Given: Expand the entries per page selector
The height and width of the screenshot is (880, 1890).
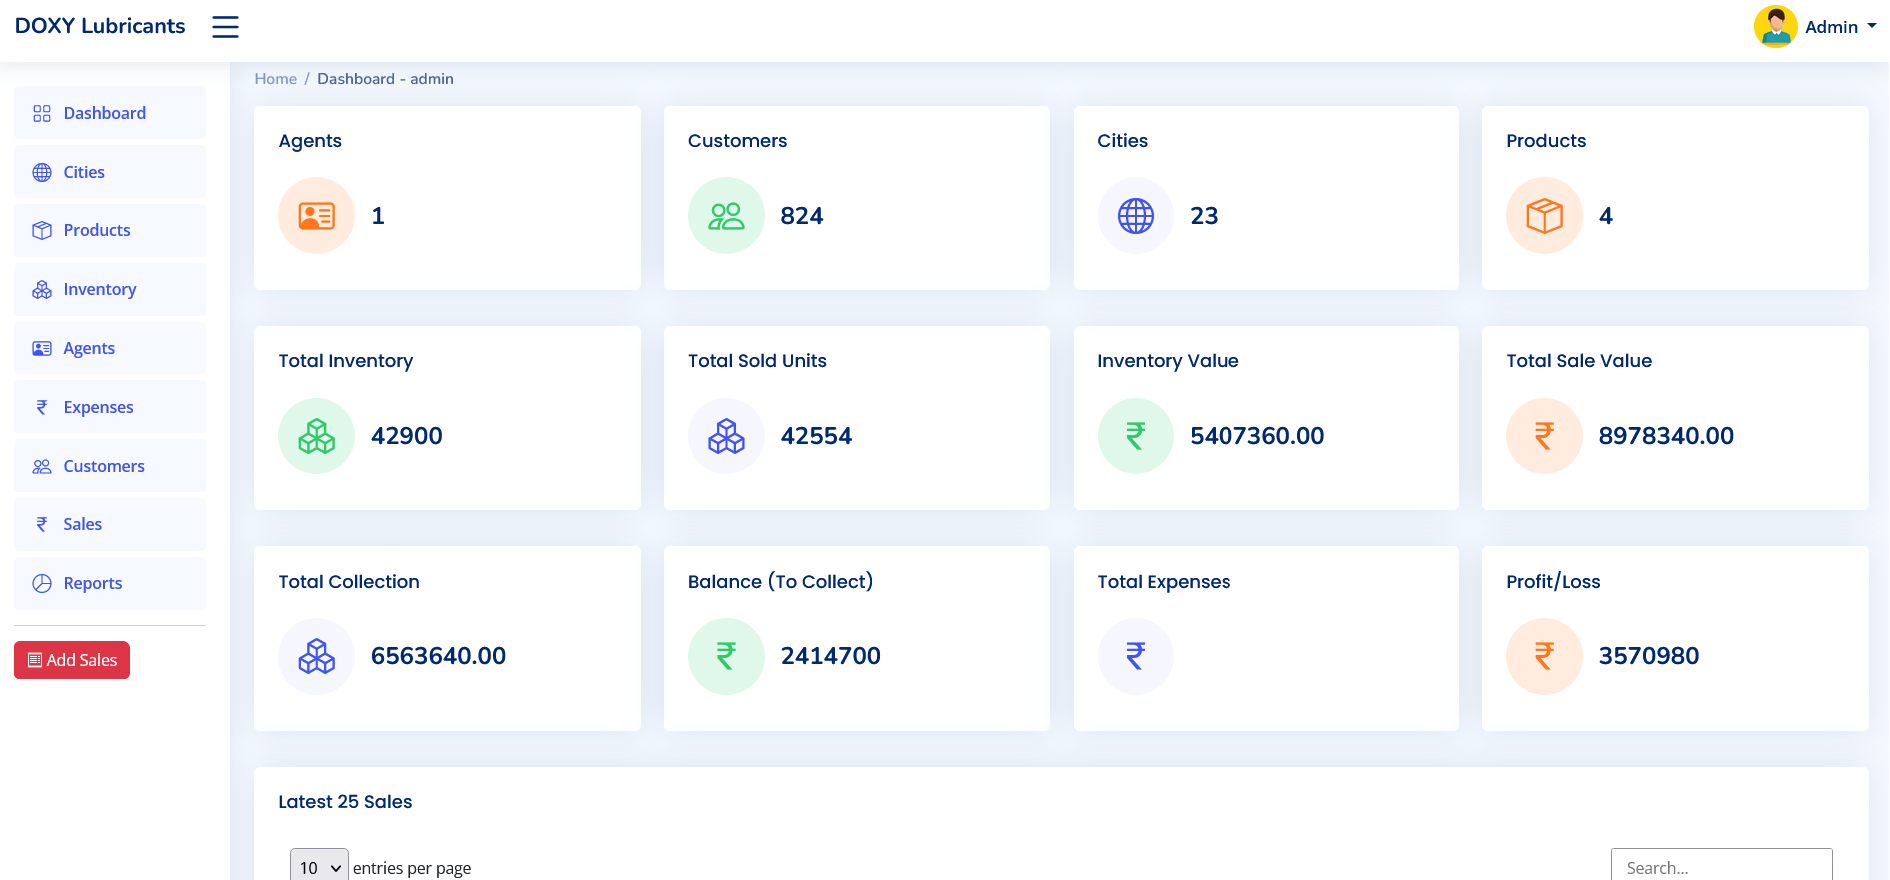Looking at the screenshot, I should tap(319, 867).
